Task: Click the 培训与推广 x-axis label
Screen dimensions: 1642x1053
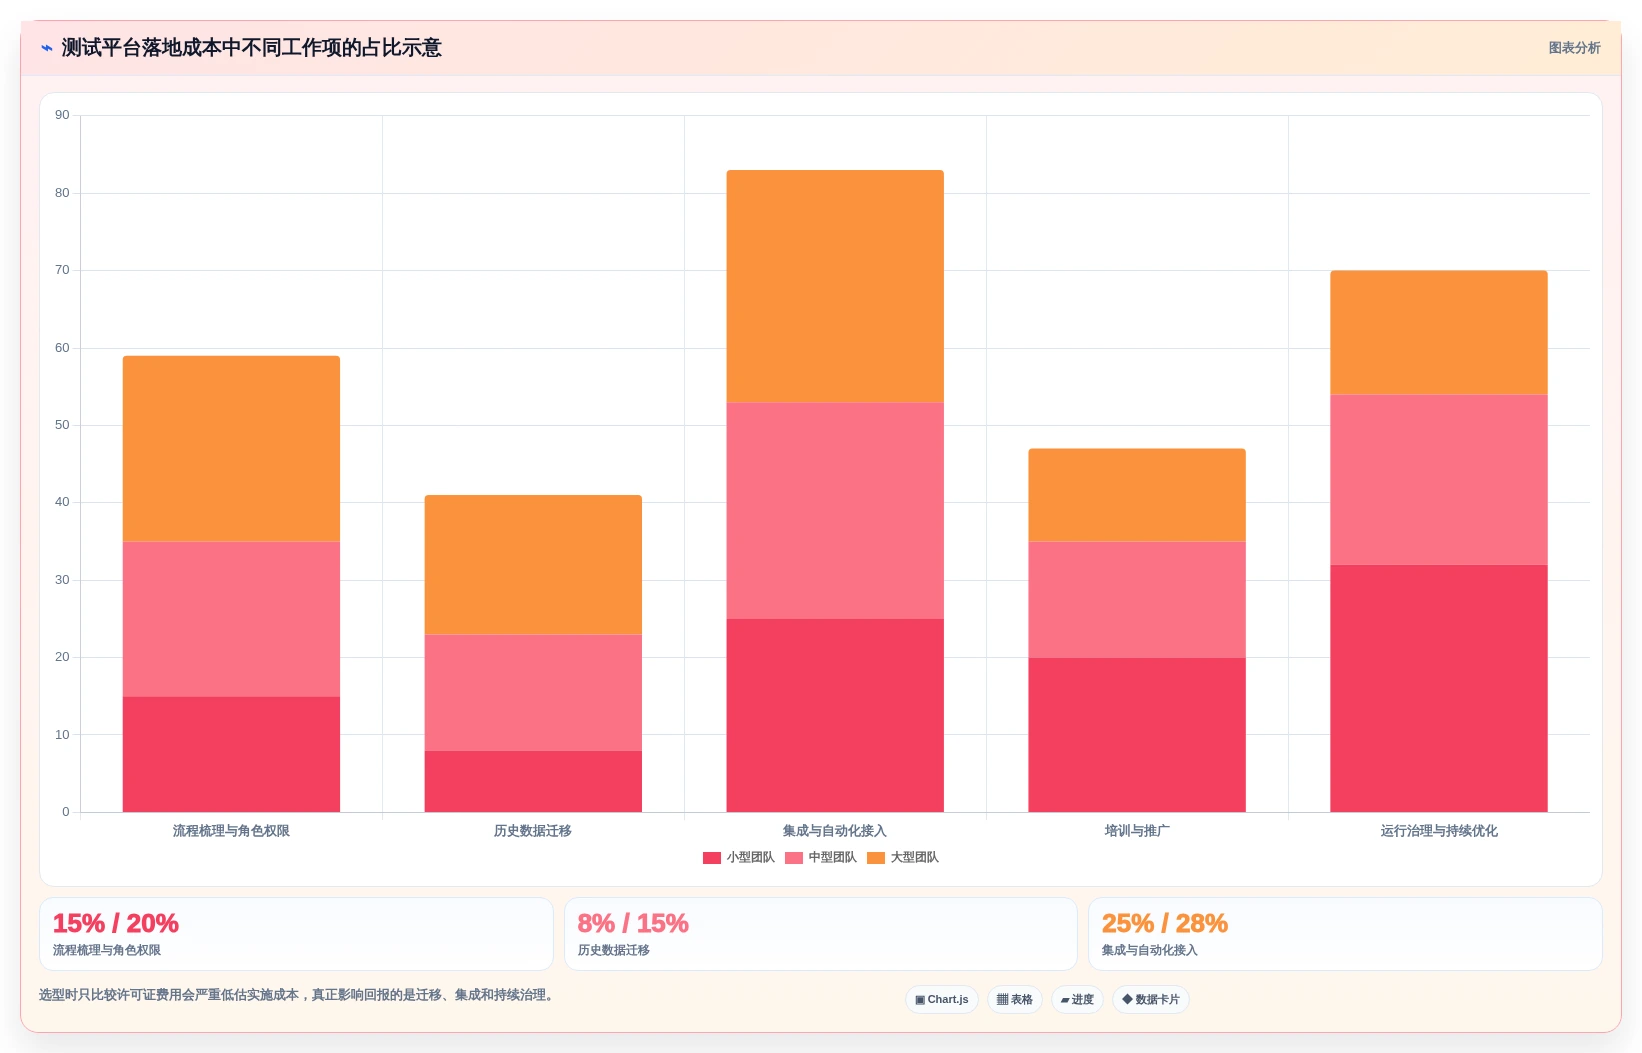Action: click(1137, 831)
